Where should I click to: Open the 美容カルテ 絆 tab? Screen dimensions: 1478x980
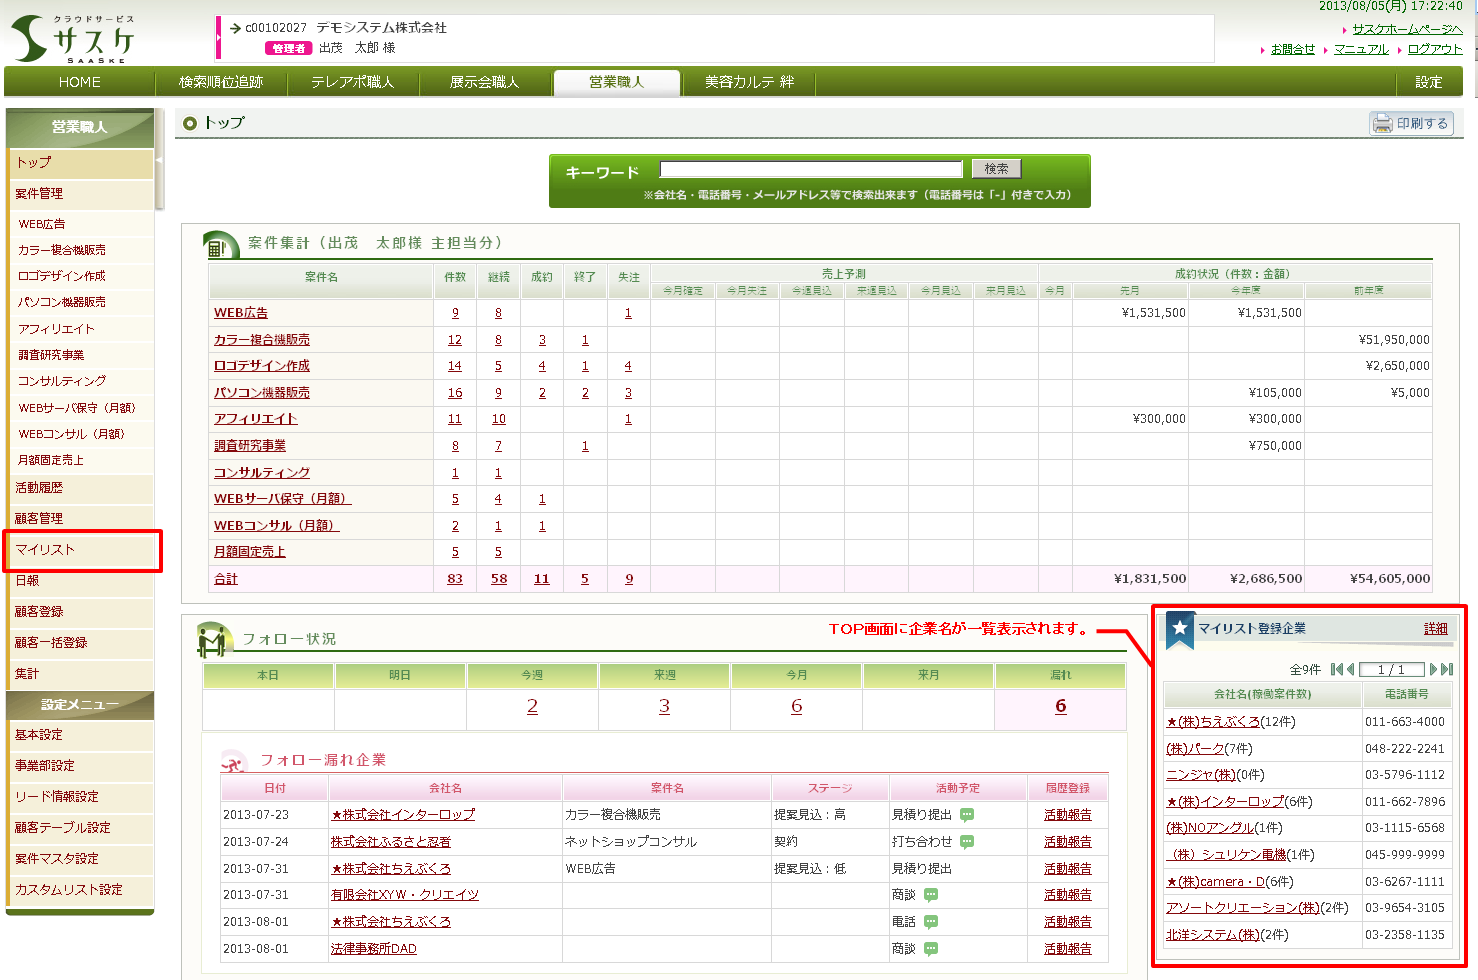click(749, 82)
